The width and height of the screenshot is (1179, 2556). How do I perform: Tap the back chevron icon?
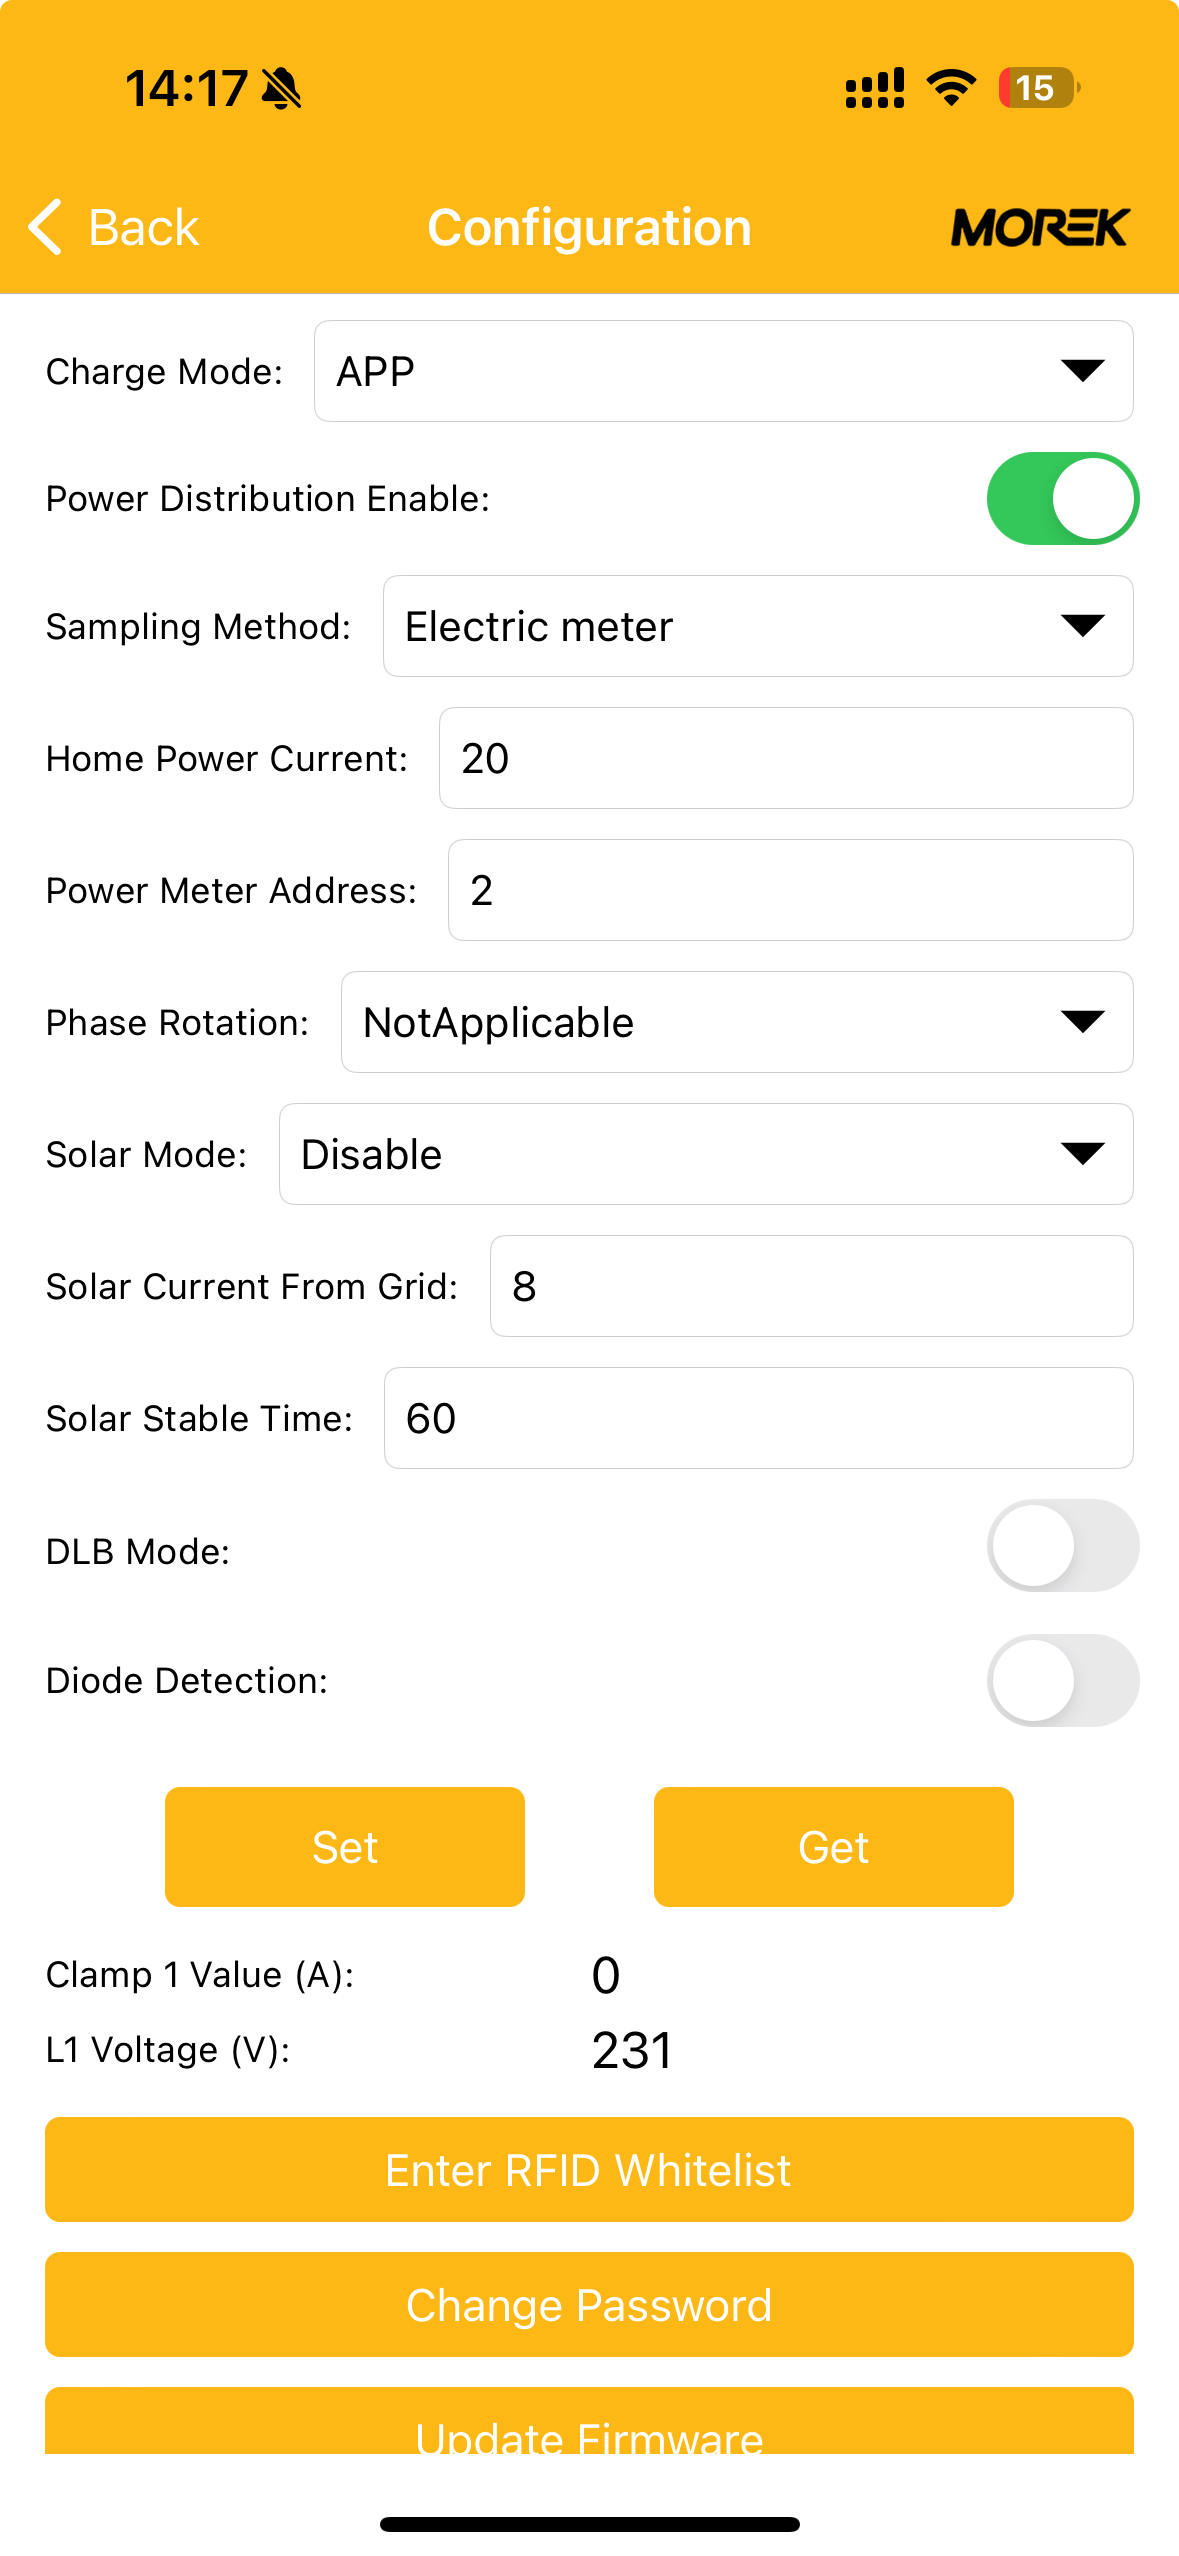[46, 227]
